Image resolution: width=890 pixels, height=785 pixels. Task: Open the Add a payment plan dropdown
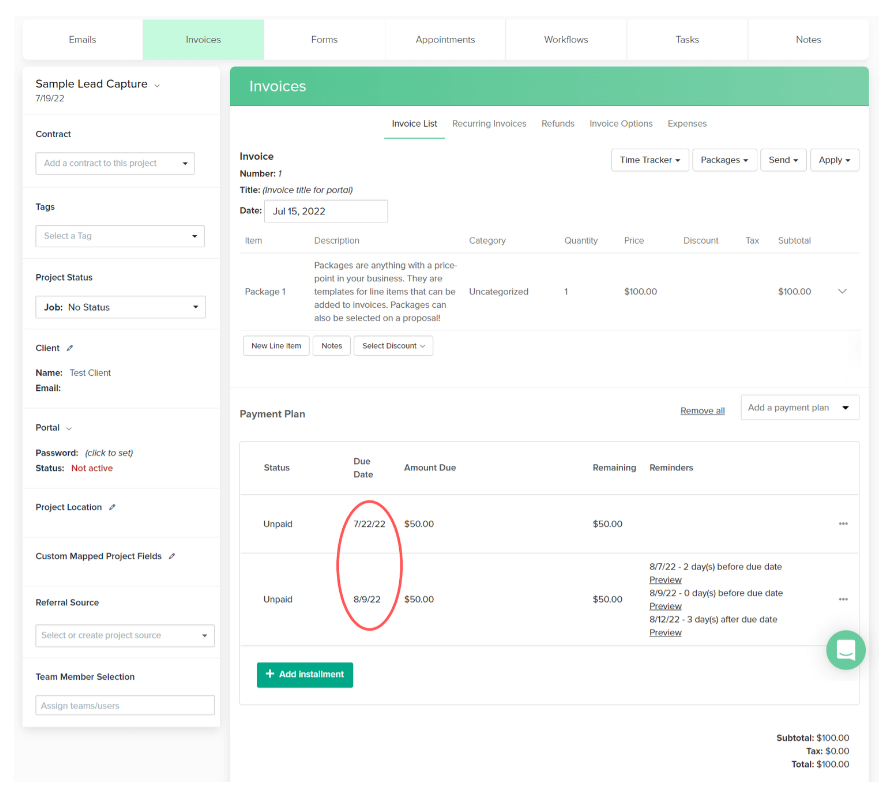[799, 407]
